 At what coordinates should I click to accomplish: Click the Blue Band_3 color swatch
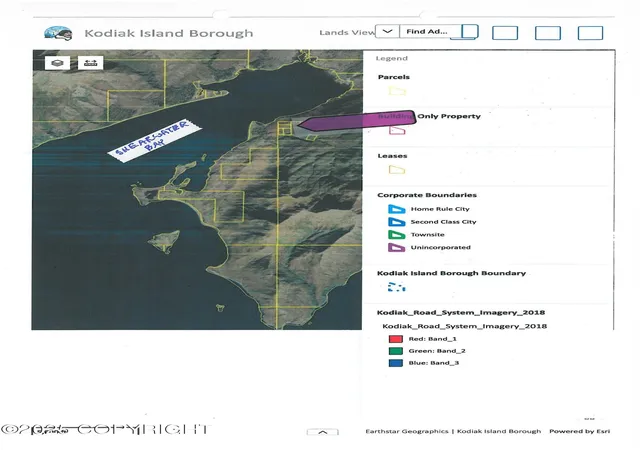coord(396,363)
